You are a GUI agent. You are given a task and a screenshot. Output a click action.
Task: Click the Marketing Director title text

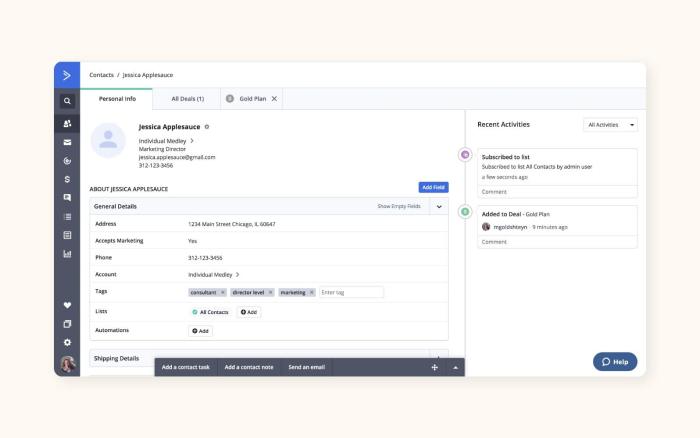pyautogui.click(x=162, y=149)
